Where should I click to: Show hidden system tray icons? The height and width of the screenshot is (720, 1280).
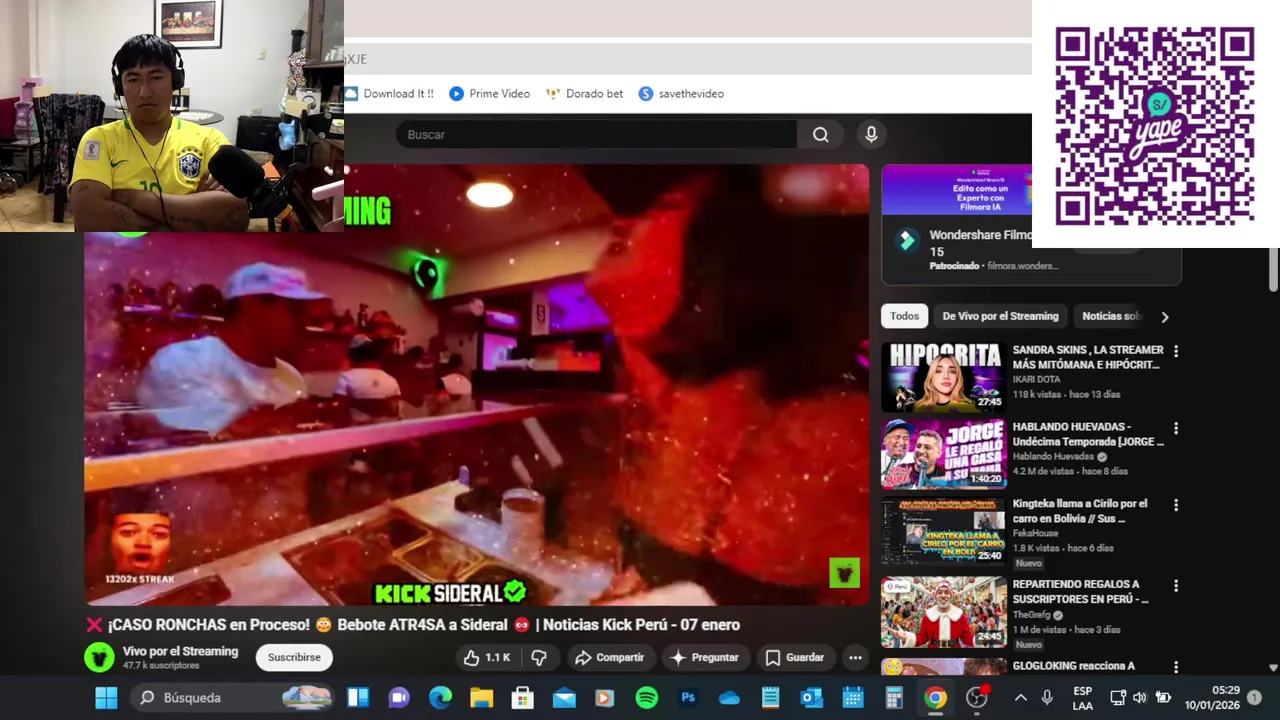coord(1020,697)
